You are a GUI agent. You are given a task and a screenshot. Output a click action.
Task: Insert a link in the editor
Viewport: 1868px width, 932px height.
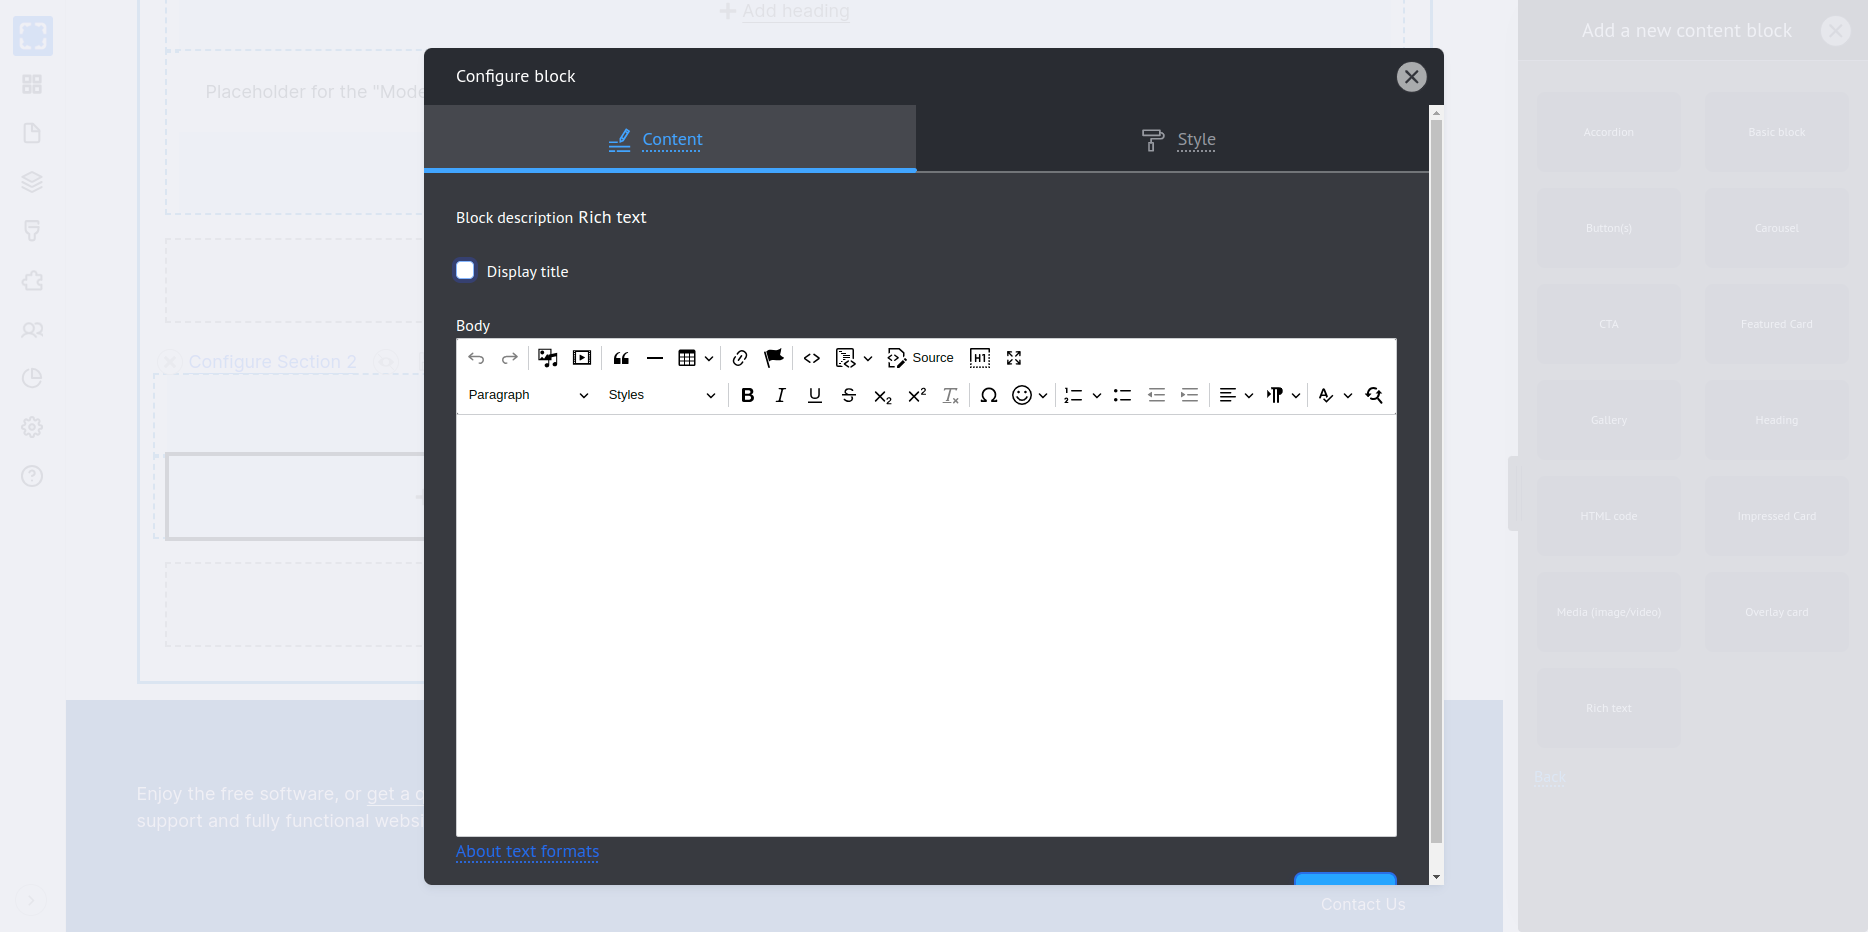(740, 358)
